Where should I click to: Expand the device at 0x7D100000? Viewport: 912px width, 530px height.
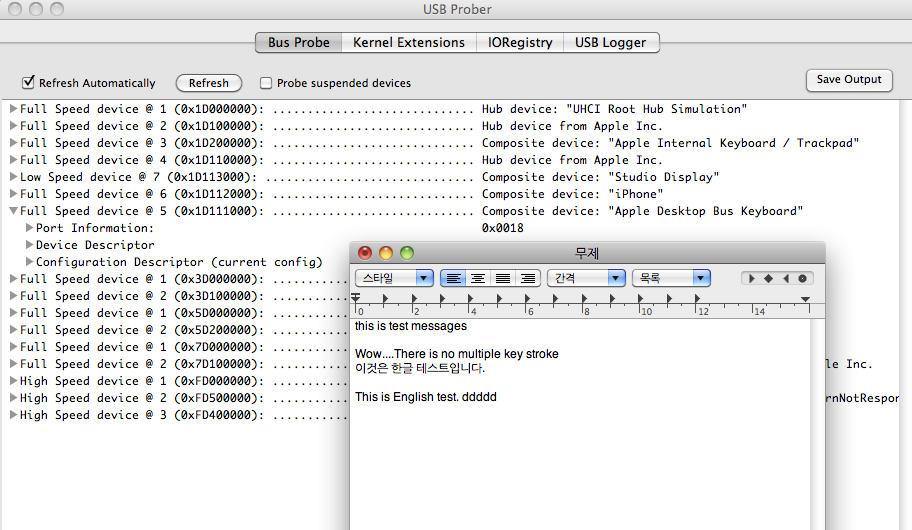pyautogui.click(x=13, y=364)
